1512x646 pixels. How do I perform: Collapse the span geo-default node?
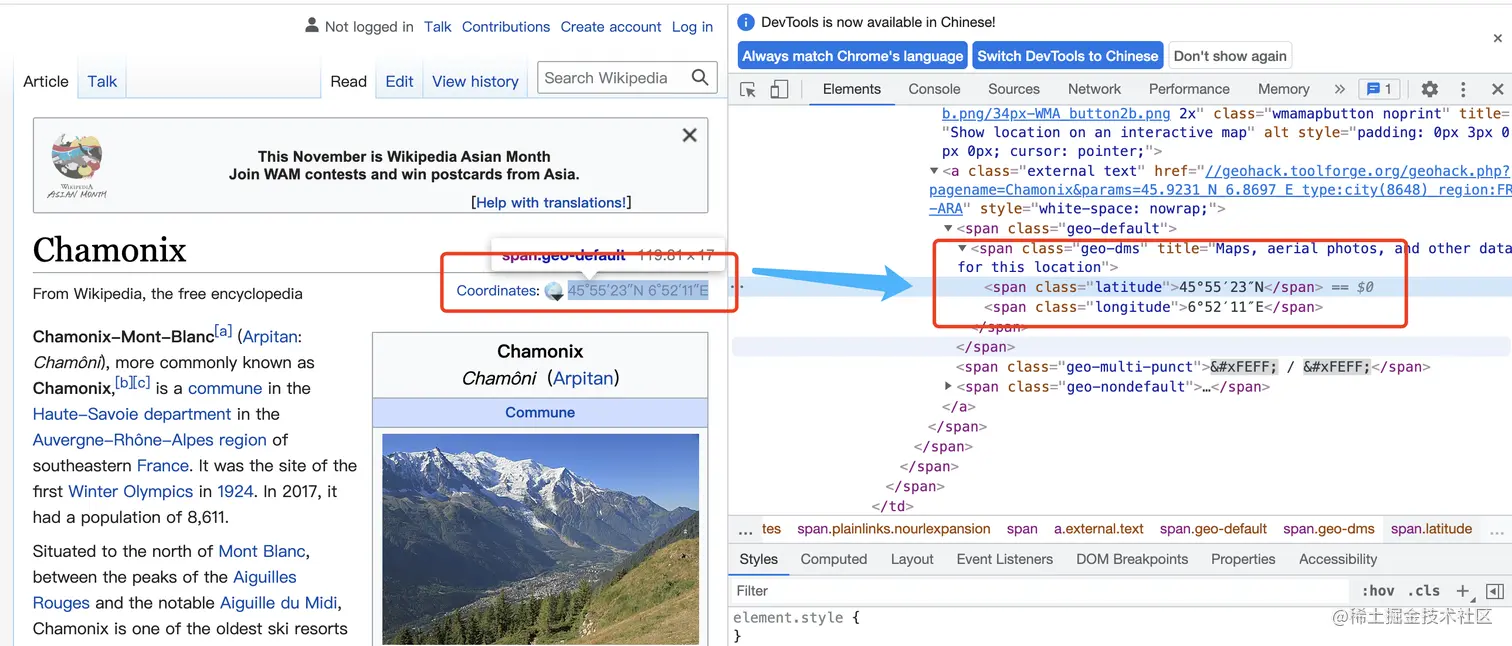tap(948, 228)
